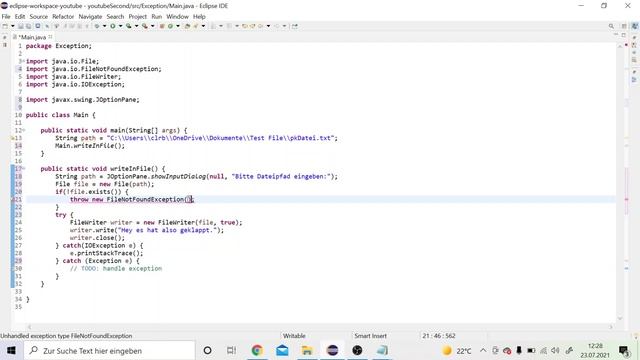Open the Project menu

(138, 17)
